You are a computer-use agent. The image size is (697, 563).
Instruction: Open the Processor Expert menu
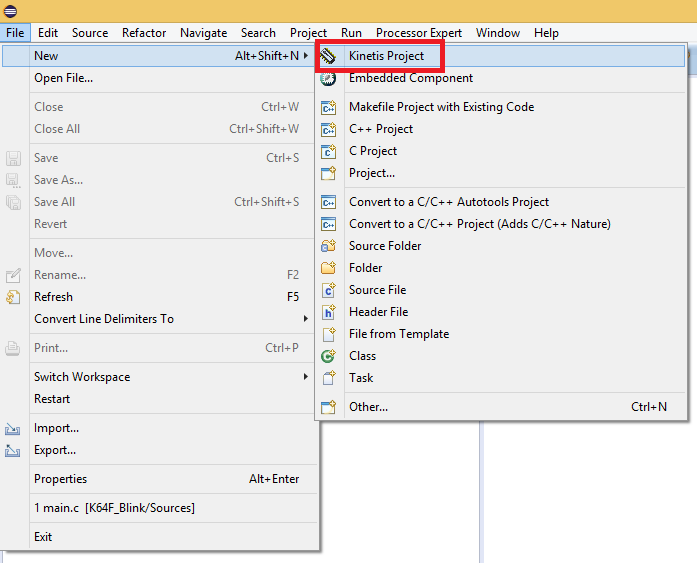click(x=419, y=33)
